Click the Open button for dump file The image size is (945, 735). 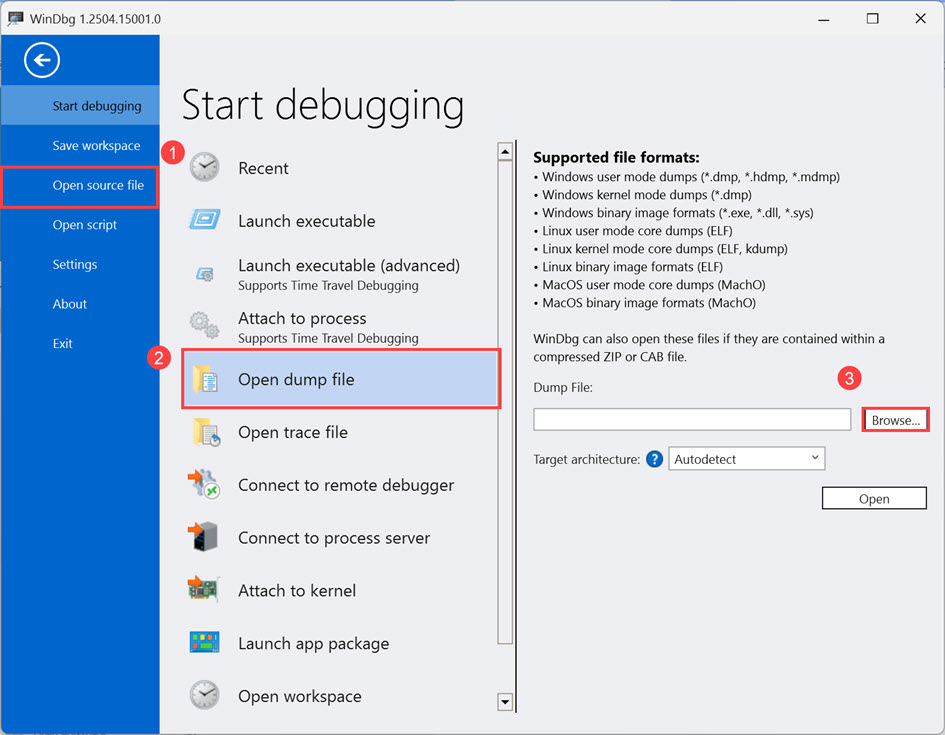pyautogui.click(x=874, y=499)
